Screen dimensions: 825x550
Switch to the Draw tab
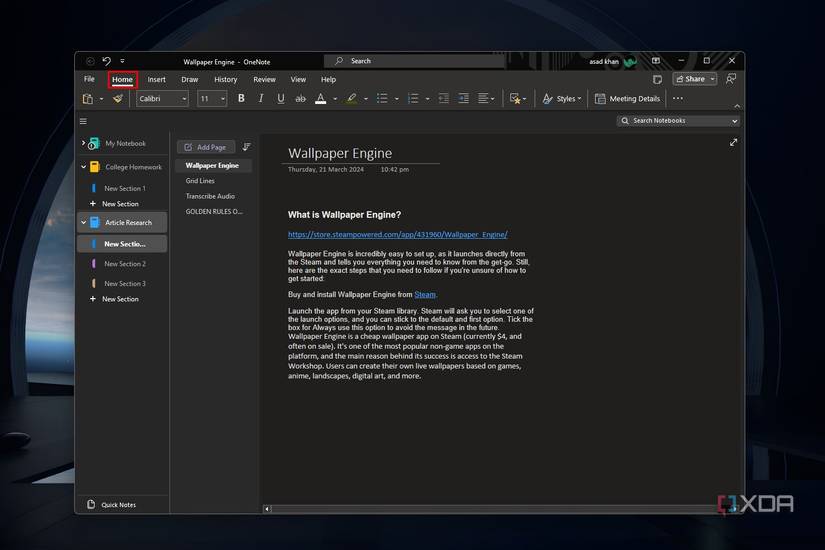click(x=189, y=79)
